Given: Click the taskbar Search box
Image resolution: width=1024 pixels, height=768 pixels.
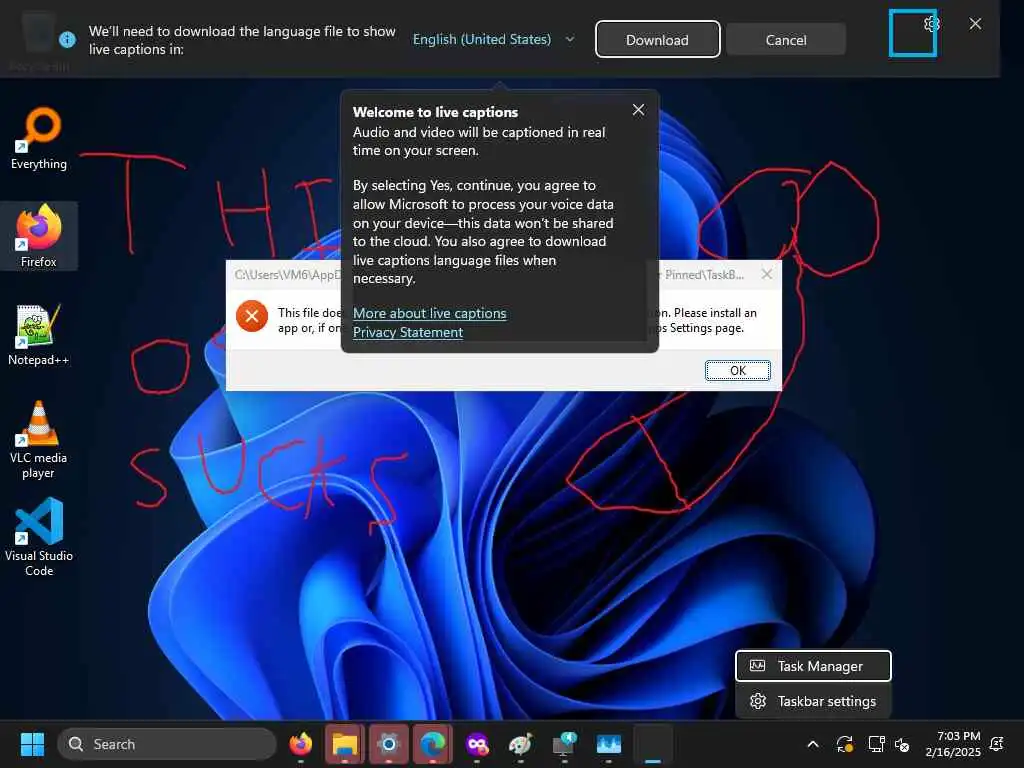Looking at the screenshot, I should 167,744.
